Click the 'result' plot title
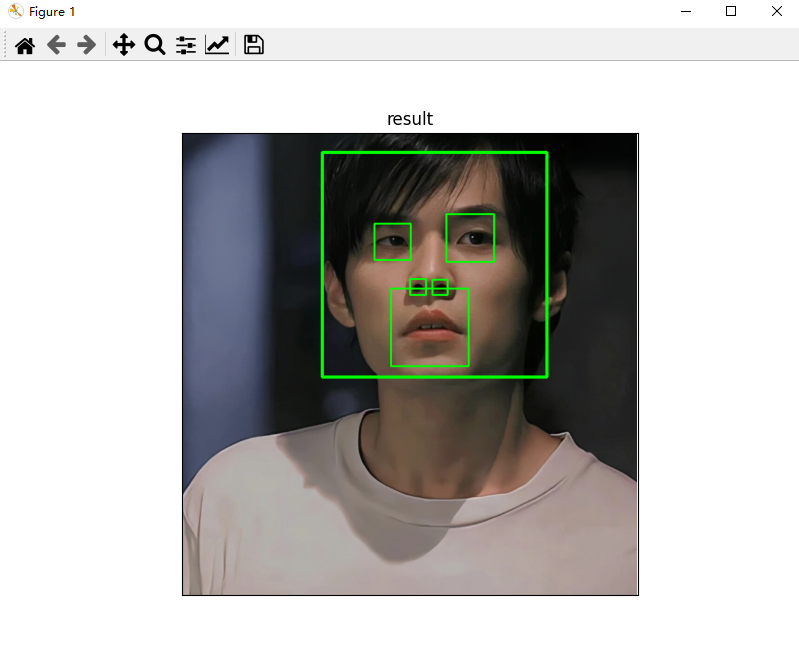Viewport: 799px width, 659px height. pyautogui.click(x=410, y=119)
